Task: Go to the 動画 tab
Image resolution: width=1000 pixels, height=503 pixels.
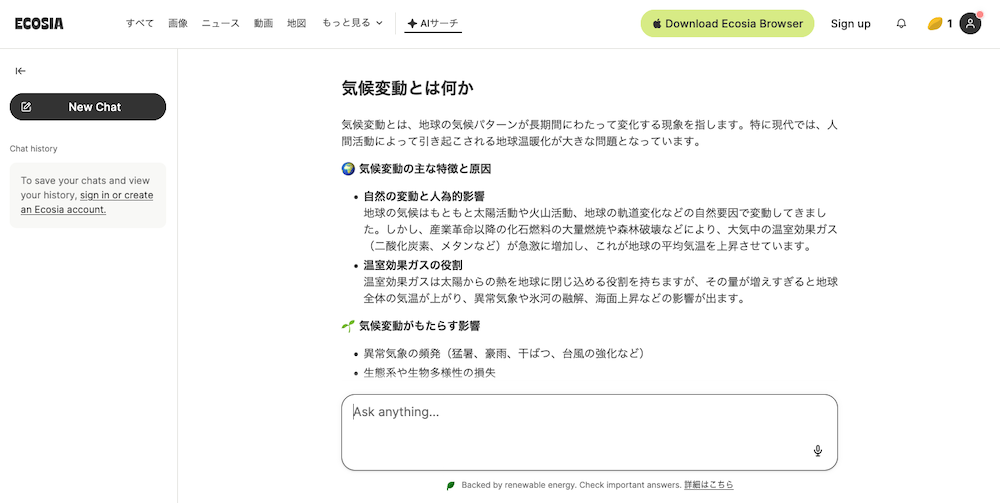Action: pos(263,23)
